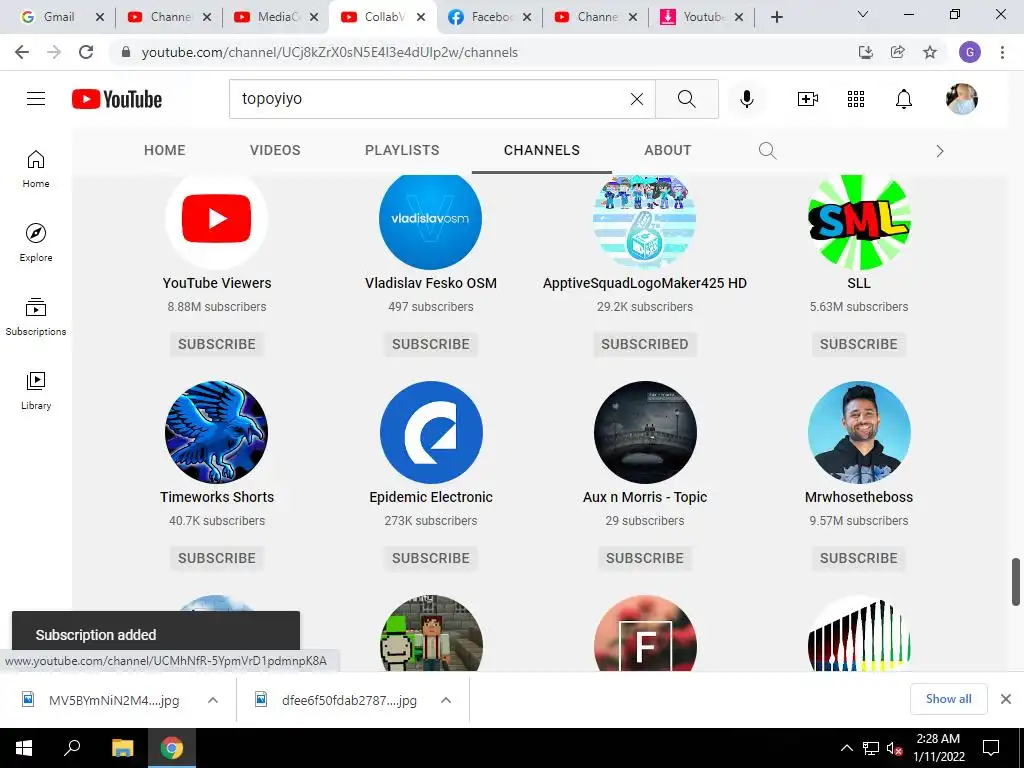Subscribe to Timeworks Shorts
The width and height of the screenshot is (1024, 768).
click(217, 558)
